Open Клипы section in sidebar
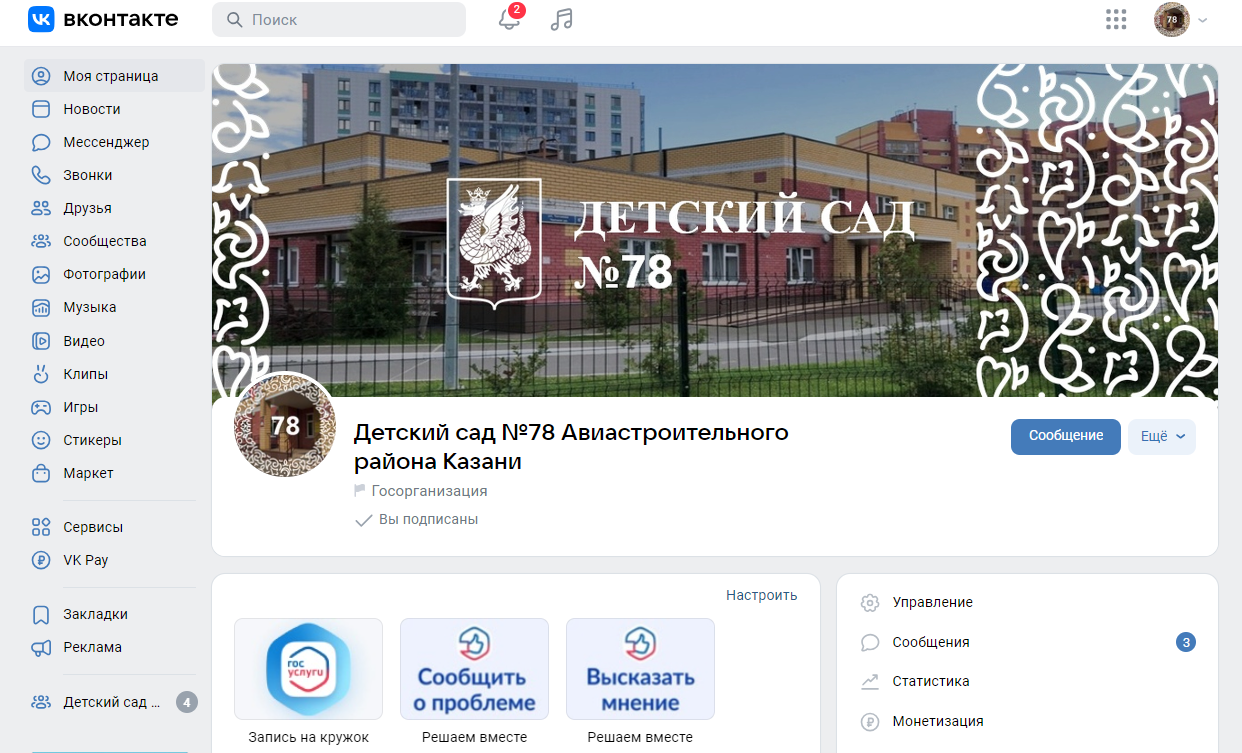Screen dimensions: 1242x753 coord(85,374)
